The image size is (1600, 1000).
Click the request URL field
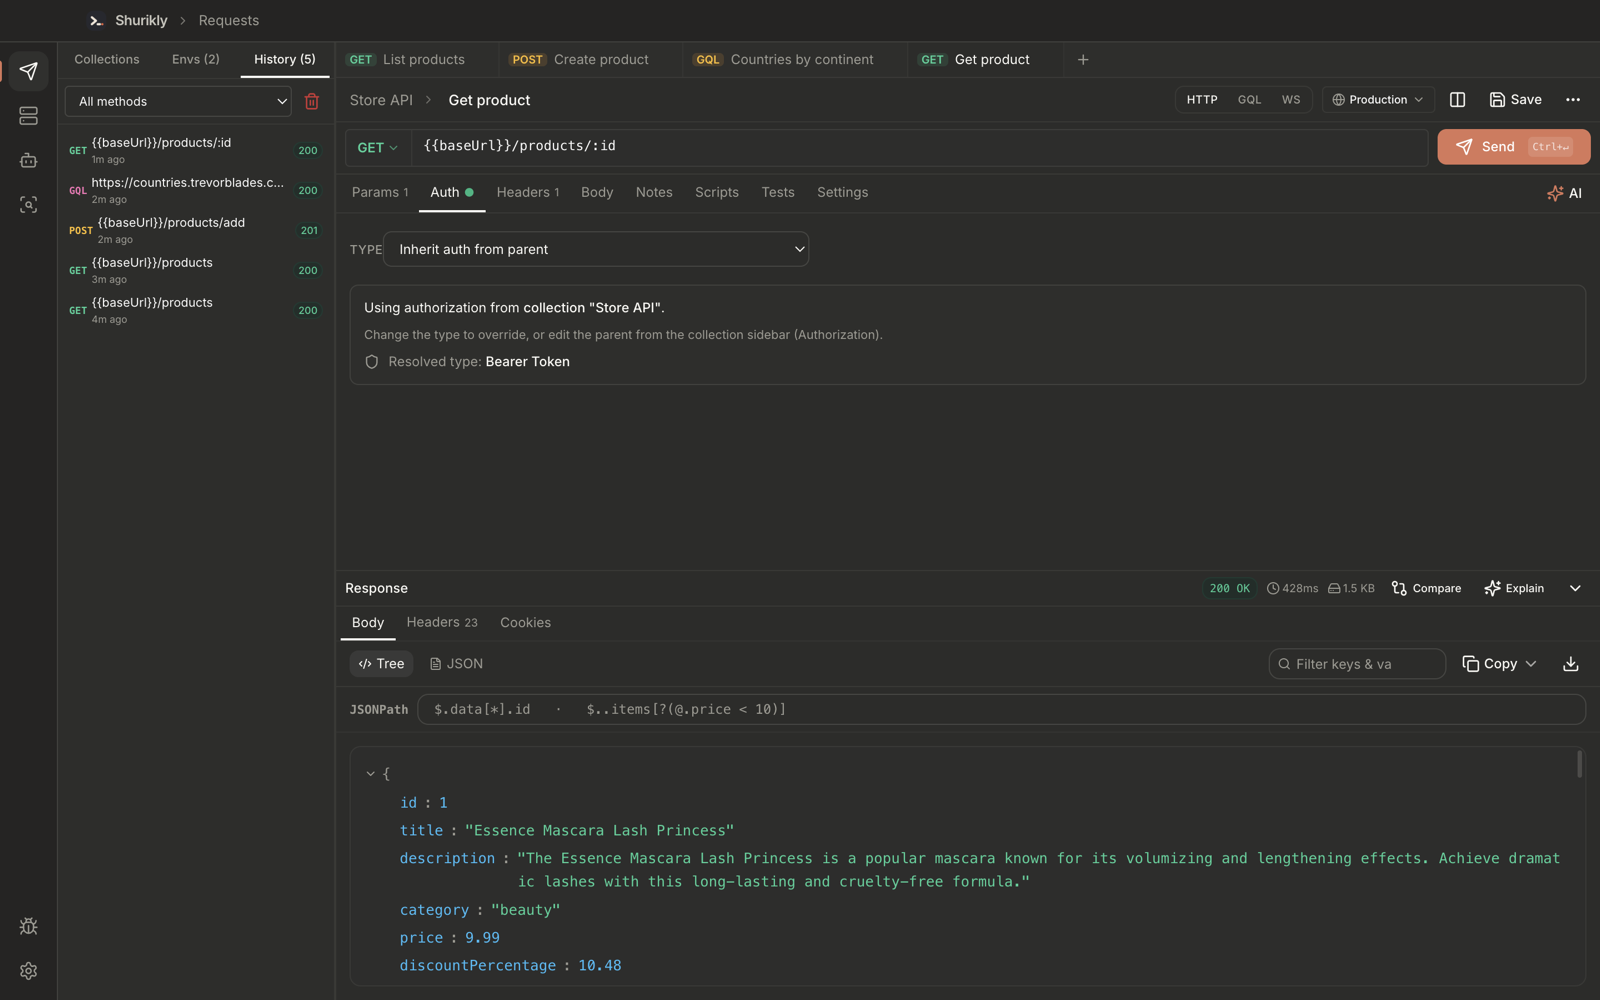(x=920, y=147)
